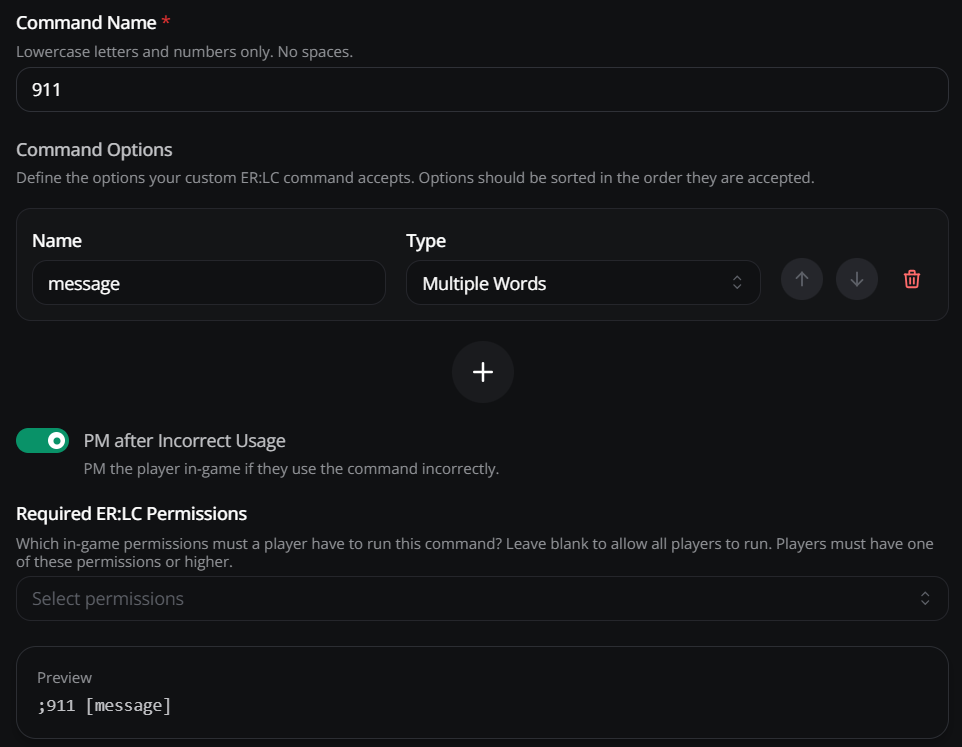This screenshot has width=962, height=747.
Task: Open the Select permissions dropdown
Action: coord(482,599)
